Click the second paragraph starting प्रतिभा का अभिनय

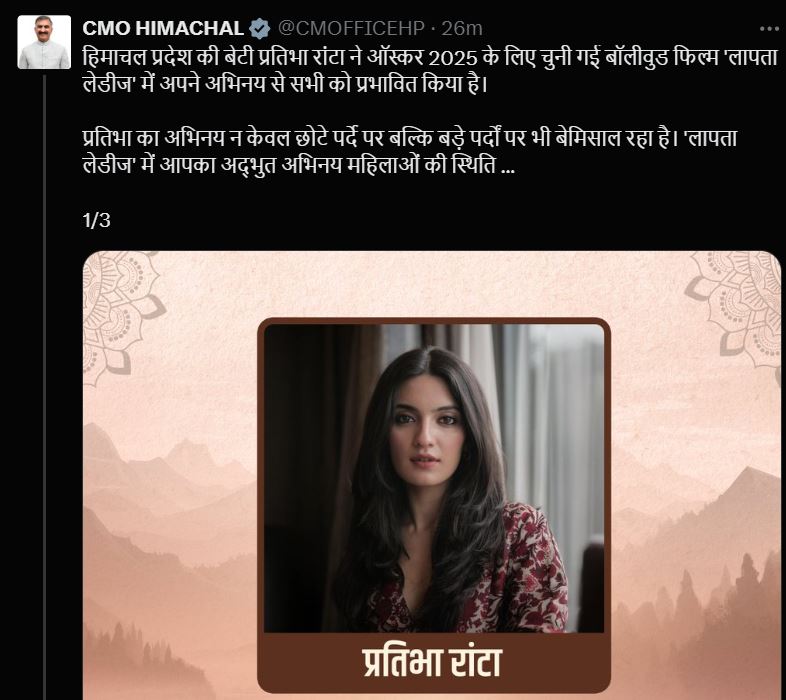(410, 152)
